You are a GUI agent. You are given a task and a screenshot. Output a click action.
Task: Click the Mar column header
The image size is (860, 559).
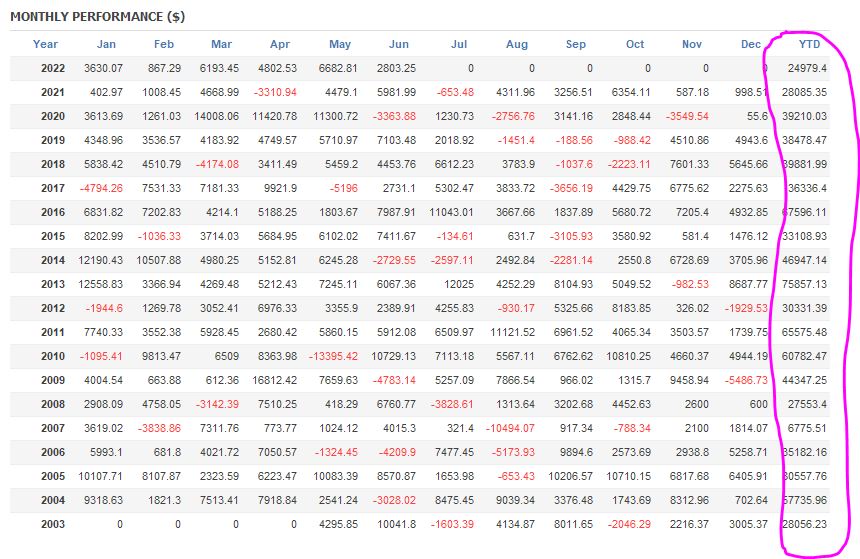221,44
